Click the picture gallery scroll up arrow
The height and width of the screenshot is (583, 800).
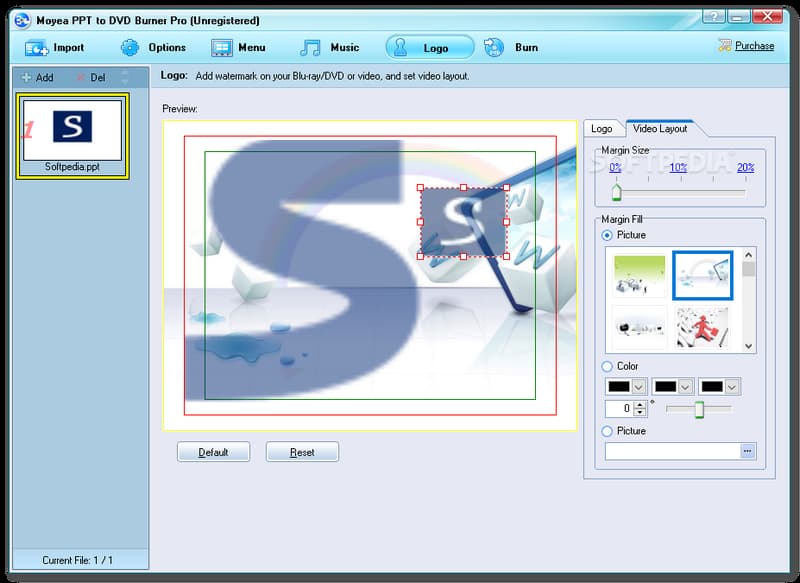(748, 255)
